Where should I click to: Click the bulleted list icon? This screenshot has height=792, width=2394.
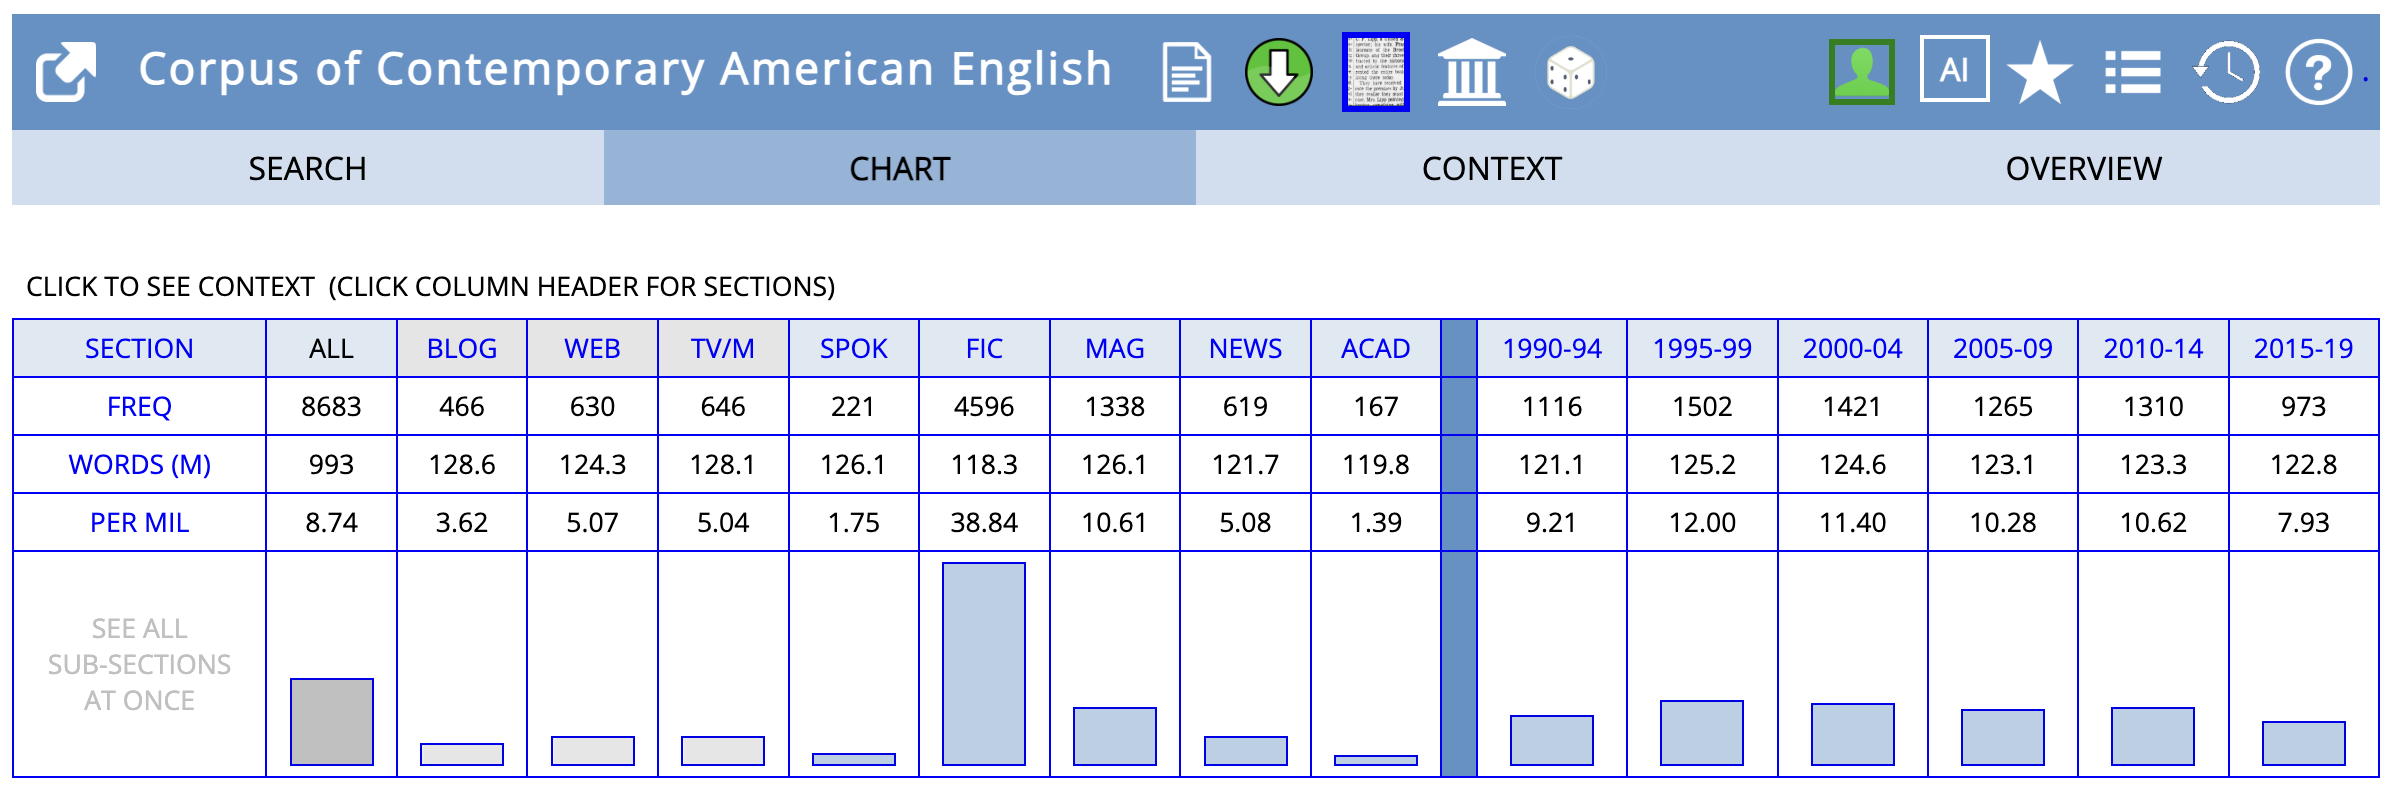click(x=2132, y=72)
